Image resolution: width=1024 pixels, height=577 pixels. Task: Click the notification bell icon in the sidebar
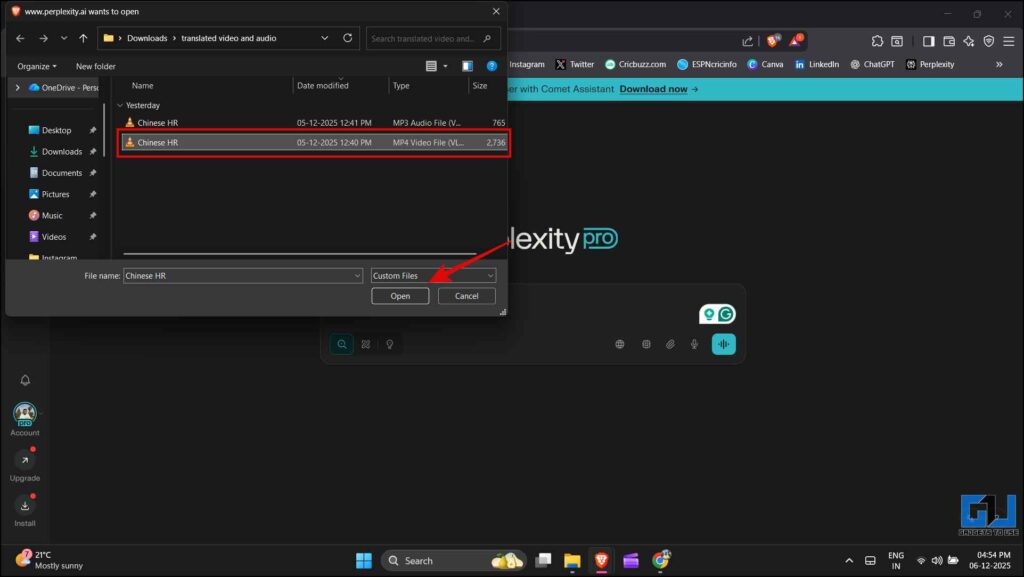24,380
